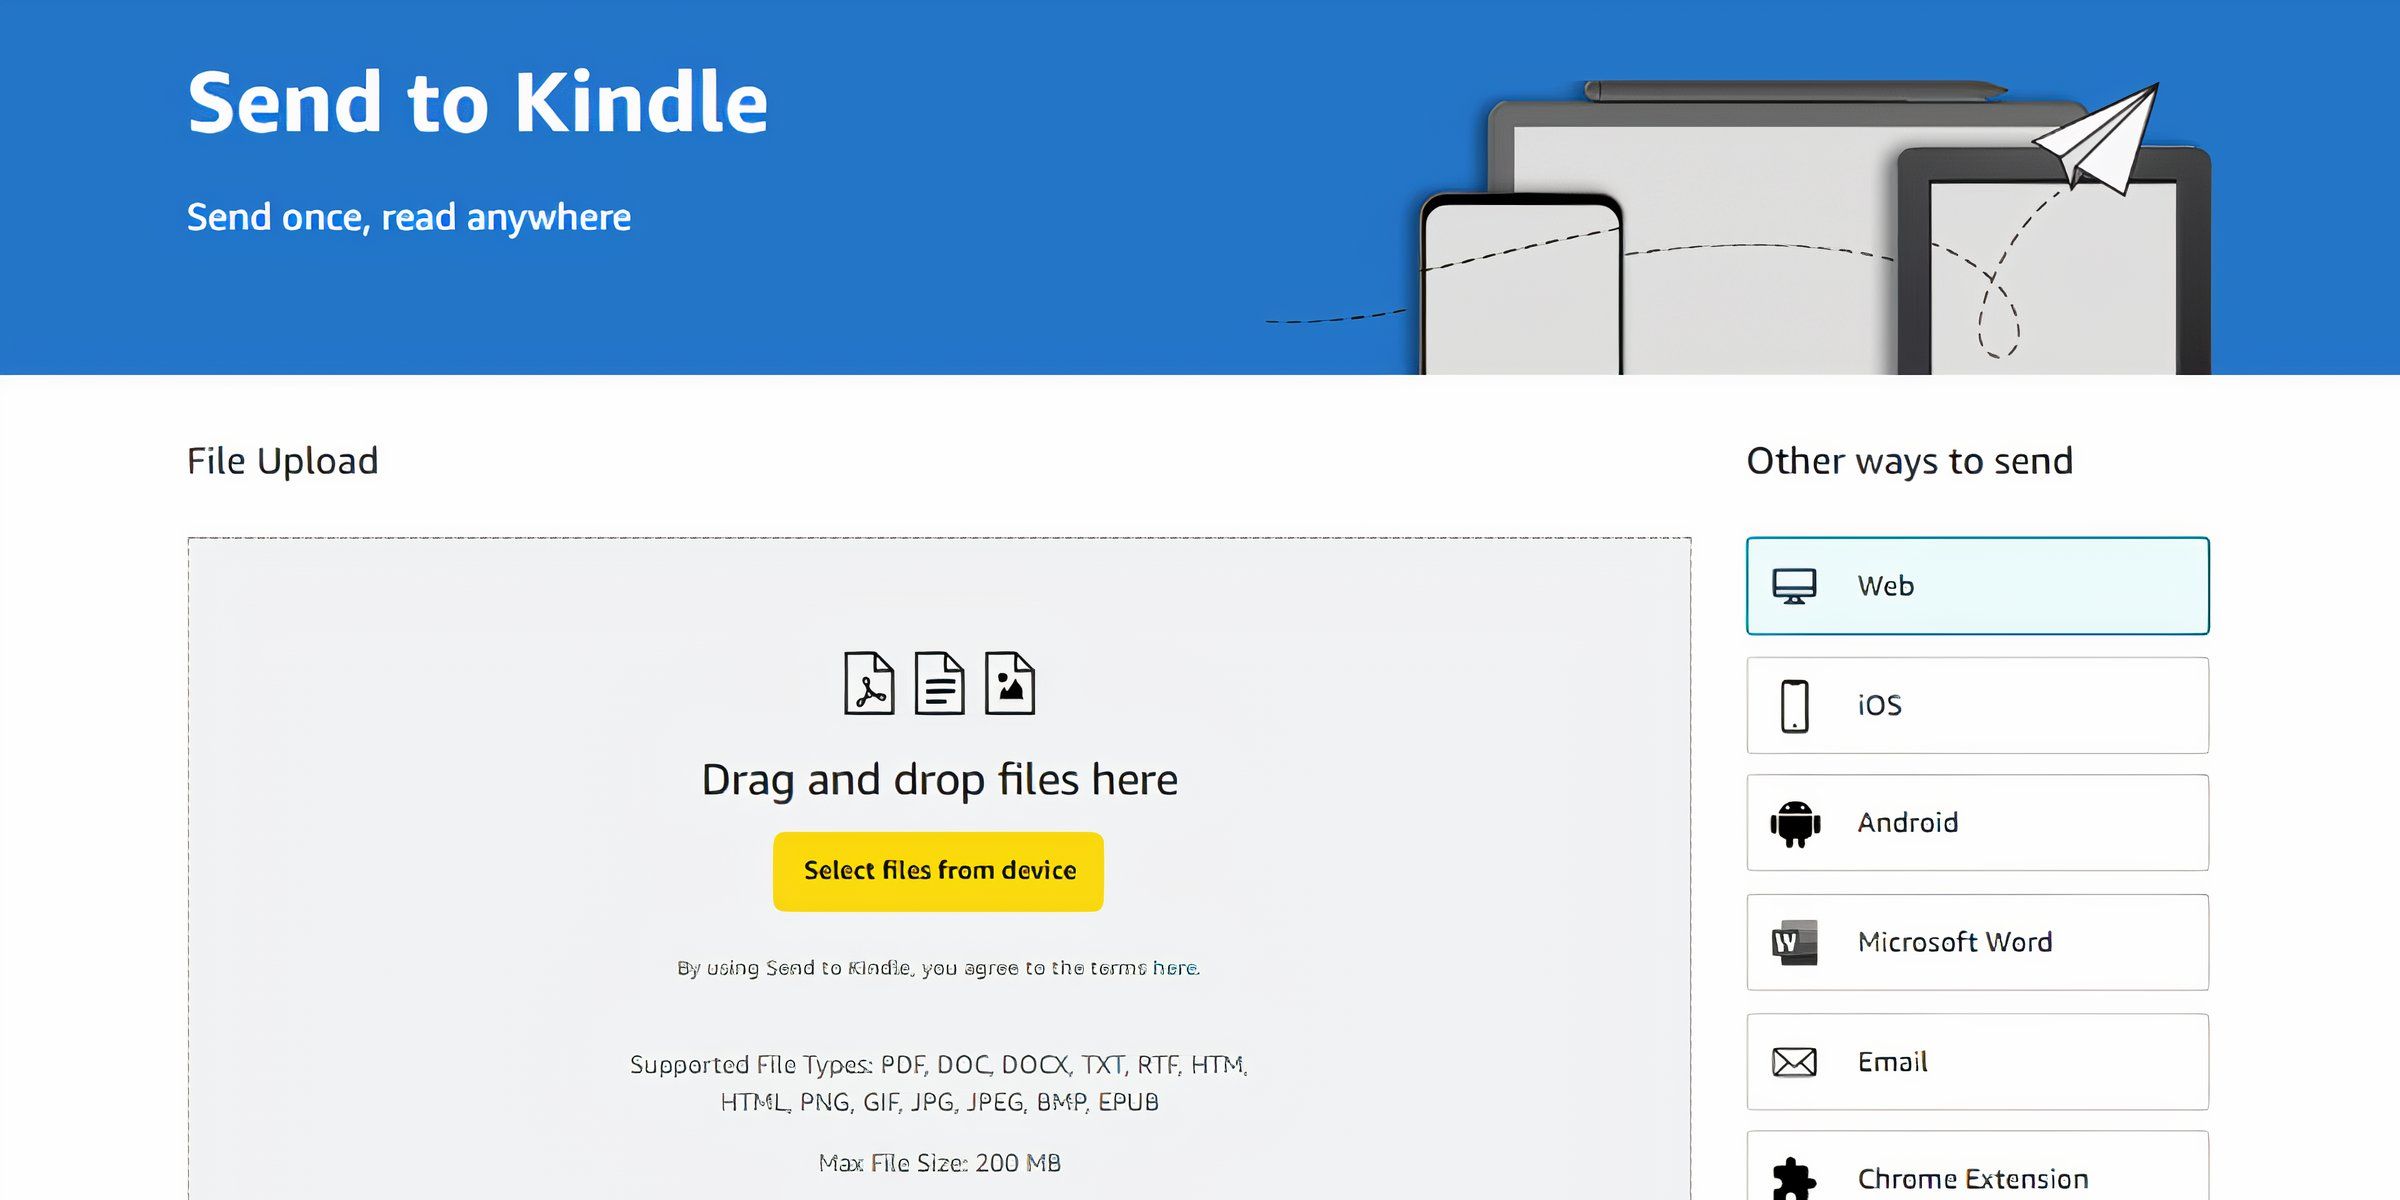Click Select files from device button
Image resolution: width=2400 pixels, height=1200 pixels.
(x=940, y=871)
